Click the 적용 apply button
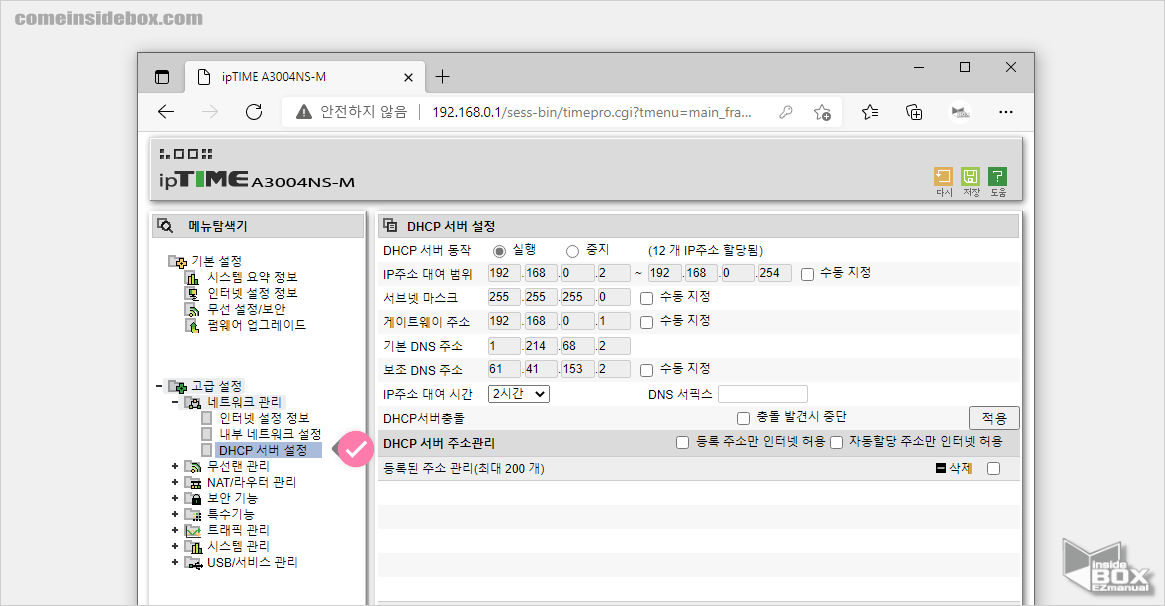This screenshot has width=1165, height=606. tap(994, 417)
